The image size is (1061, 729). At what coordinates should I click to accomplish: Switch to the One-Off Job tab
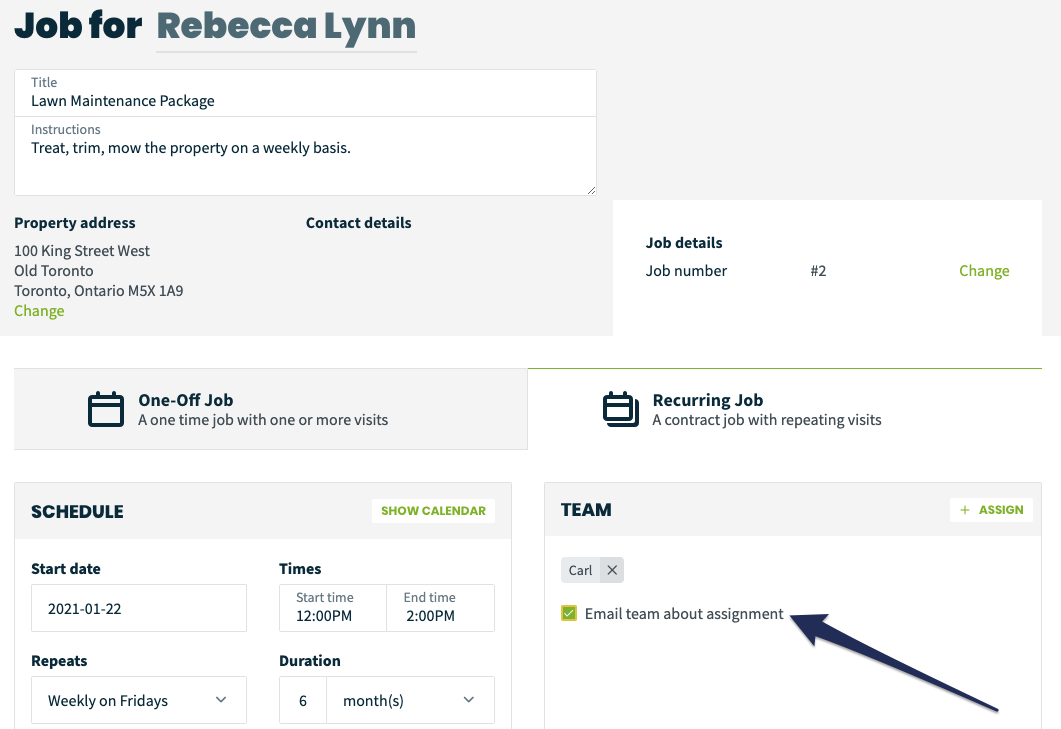(270, 409)
